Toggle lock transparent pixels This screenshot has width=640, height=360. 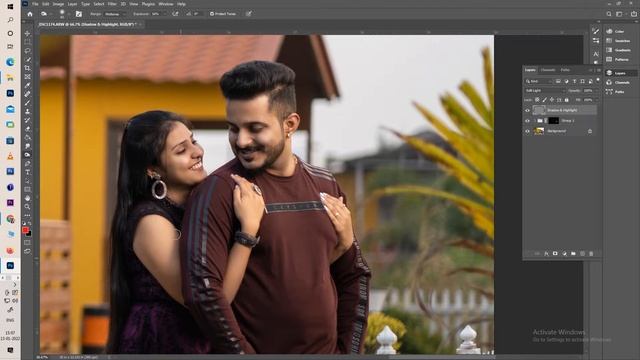537,100
